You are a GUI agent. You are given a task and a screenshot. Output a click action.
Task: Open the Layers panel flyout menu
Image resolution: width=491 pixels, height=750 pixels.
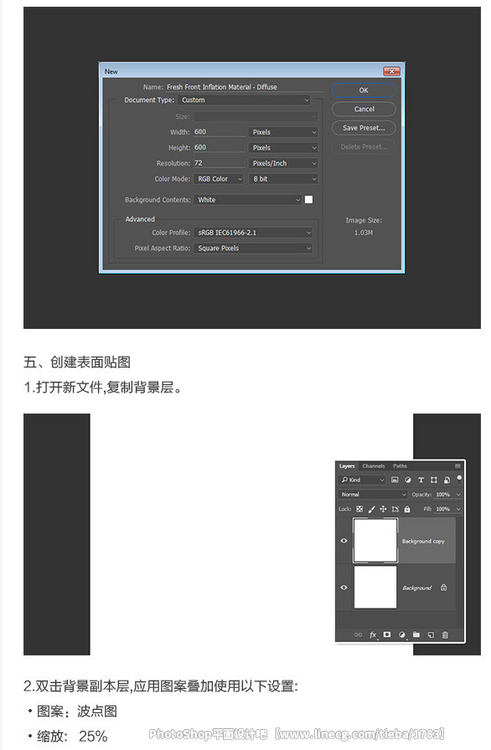tap(458, 466)
